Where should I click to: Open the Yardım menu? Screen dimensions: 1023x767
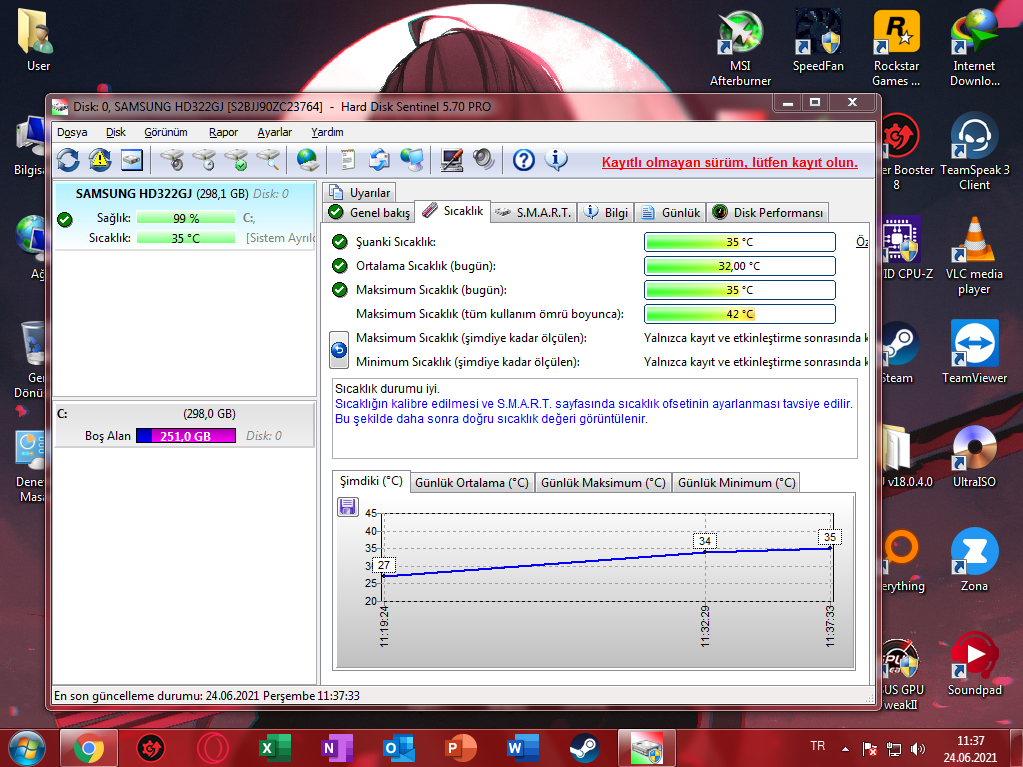click(327, 132)
